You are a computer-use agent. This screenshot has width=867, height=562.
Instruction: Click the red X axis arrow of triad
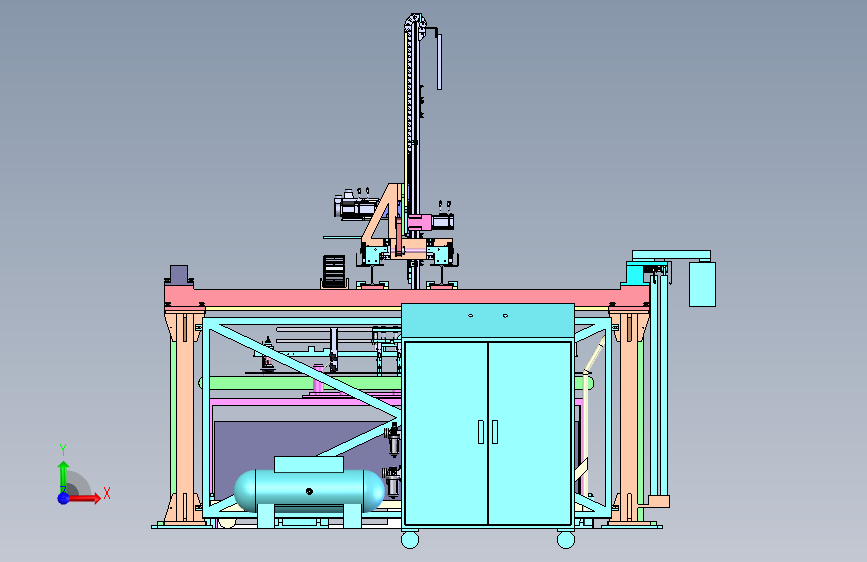pyautogui.click(x=85, y=498)
